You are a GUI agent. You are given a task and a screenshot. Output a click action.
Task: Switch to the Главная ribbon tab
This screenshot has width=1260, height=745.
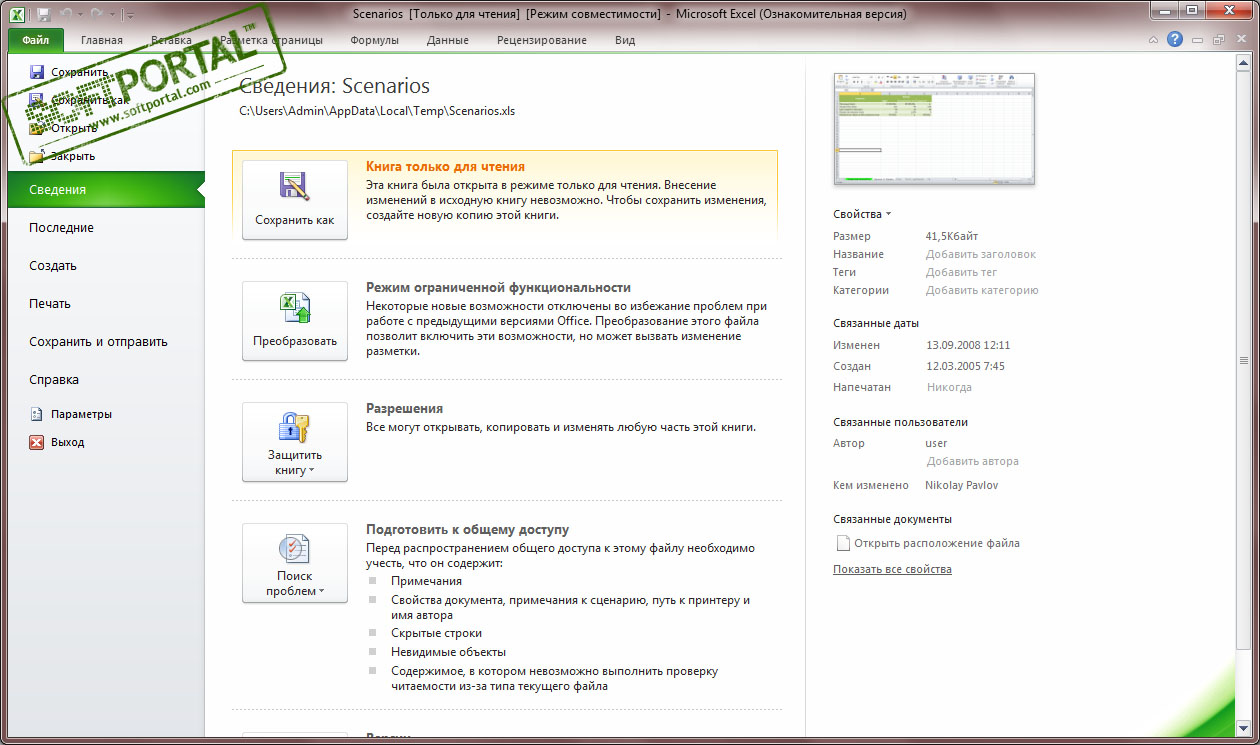[102, 40]
